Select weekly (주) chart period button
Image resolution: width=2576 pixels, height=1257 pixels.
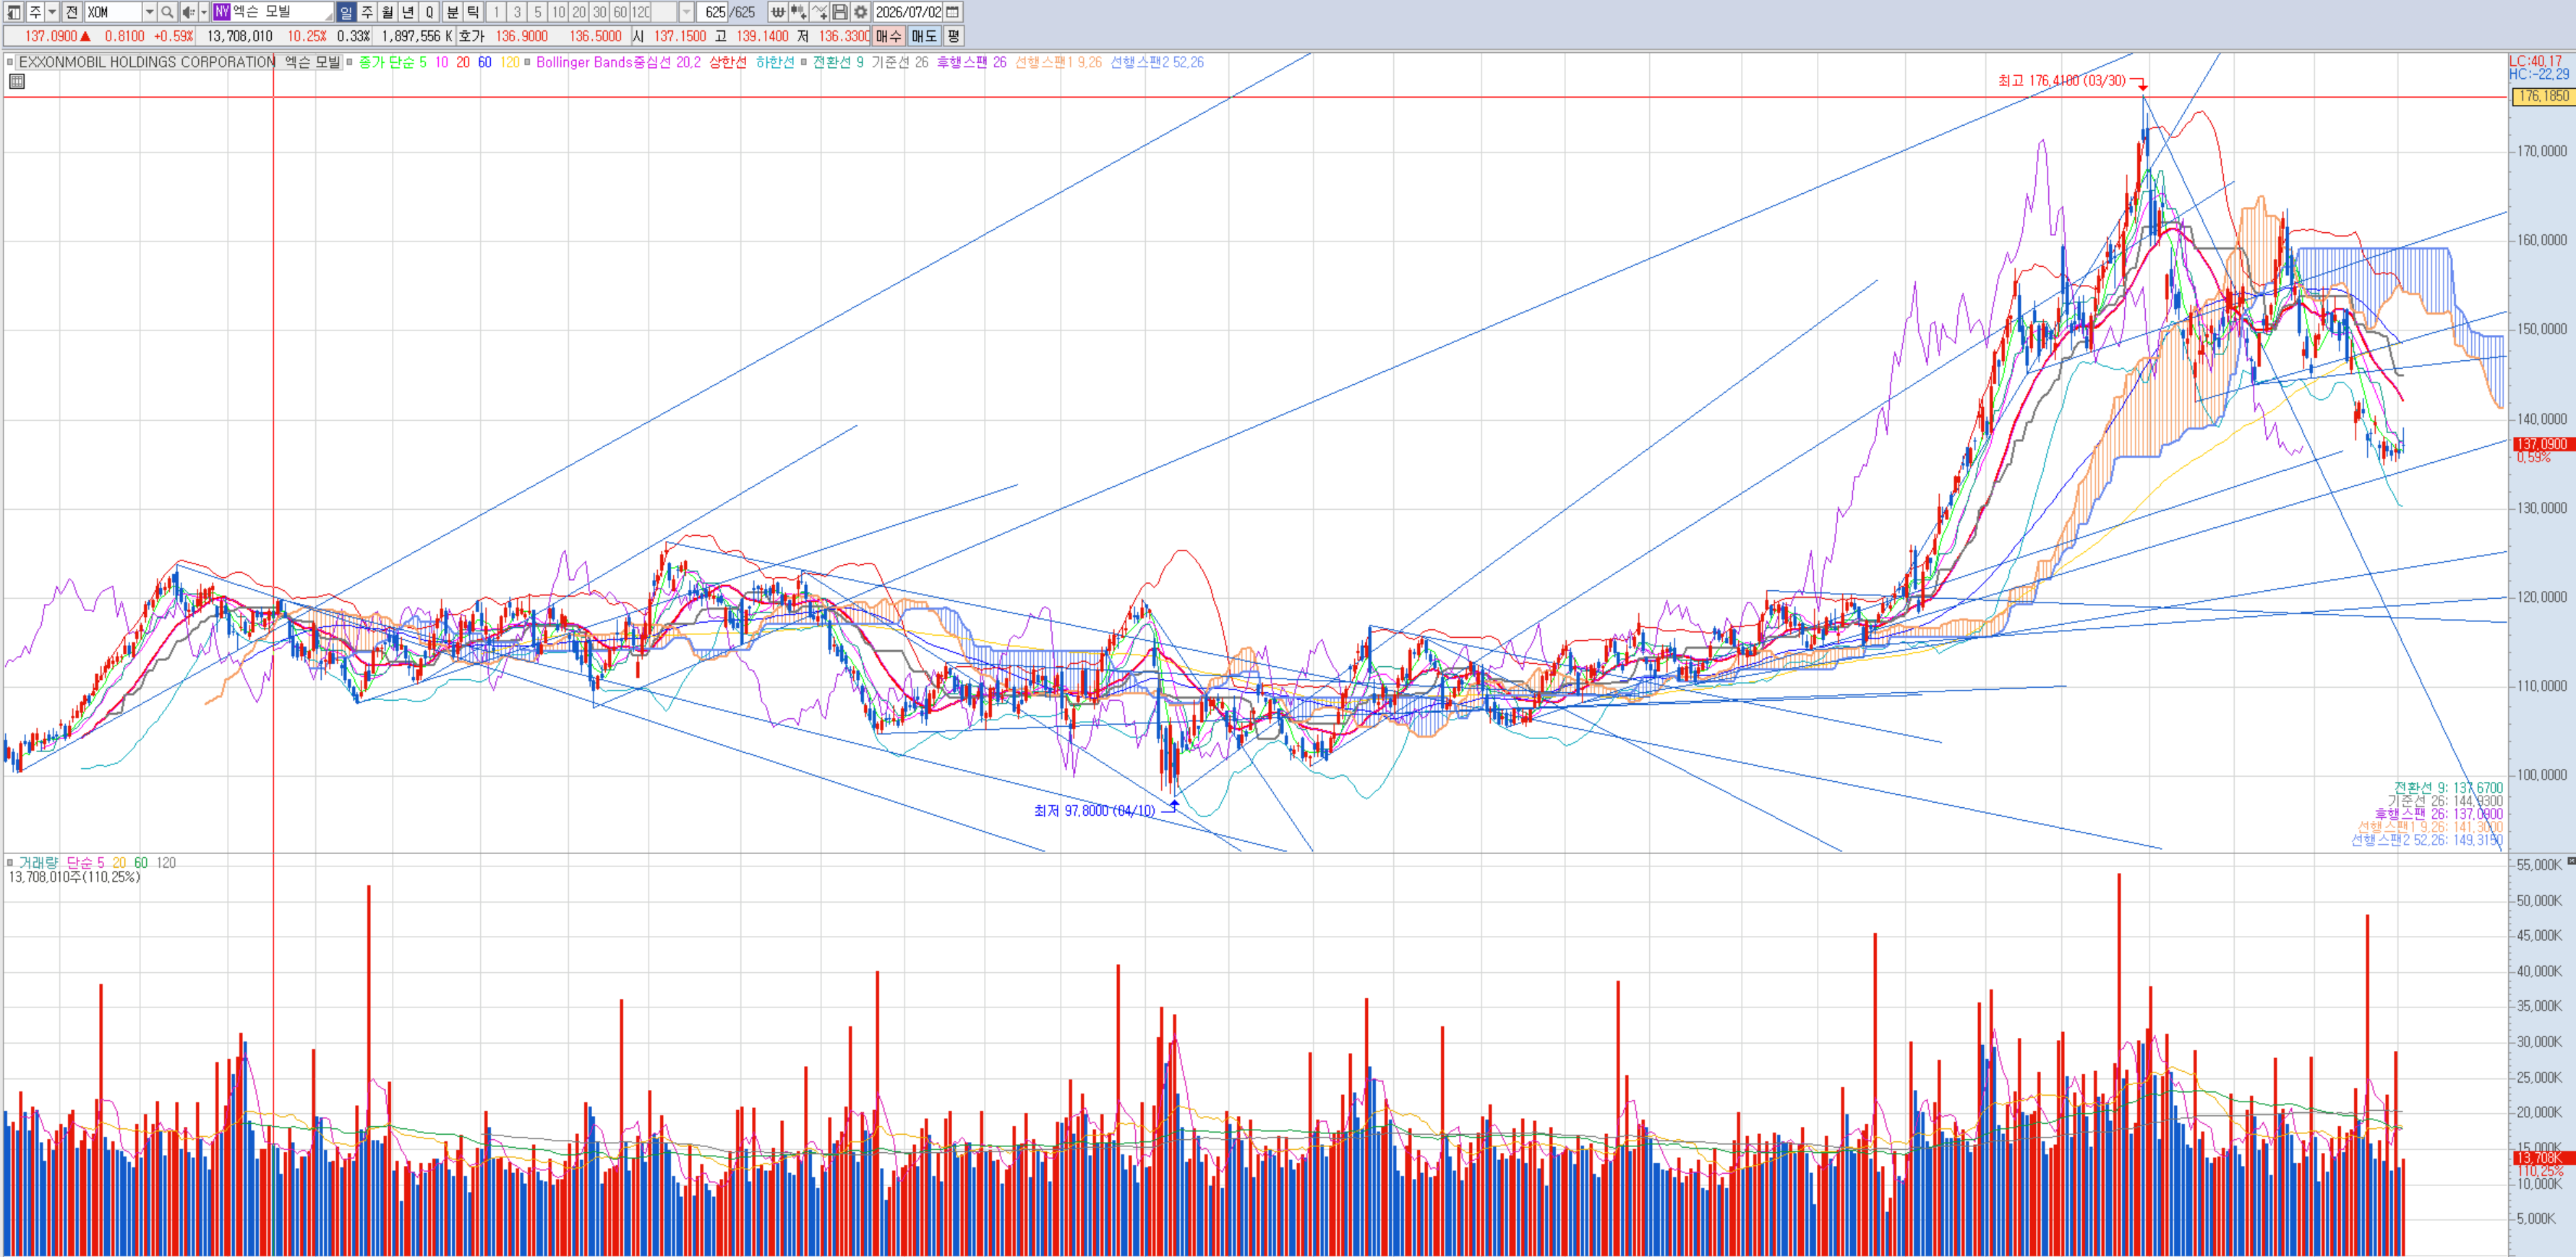point(367,12)
